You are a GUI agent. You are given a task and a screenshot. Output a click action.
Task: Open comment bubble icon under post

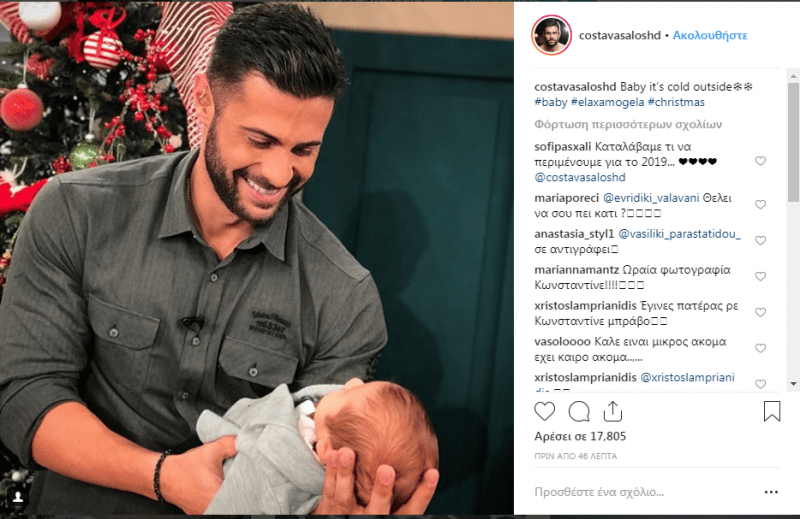pyautogui.click(x=579, y=411)
